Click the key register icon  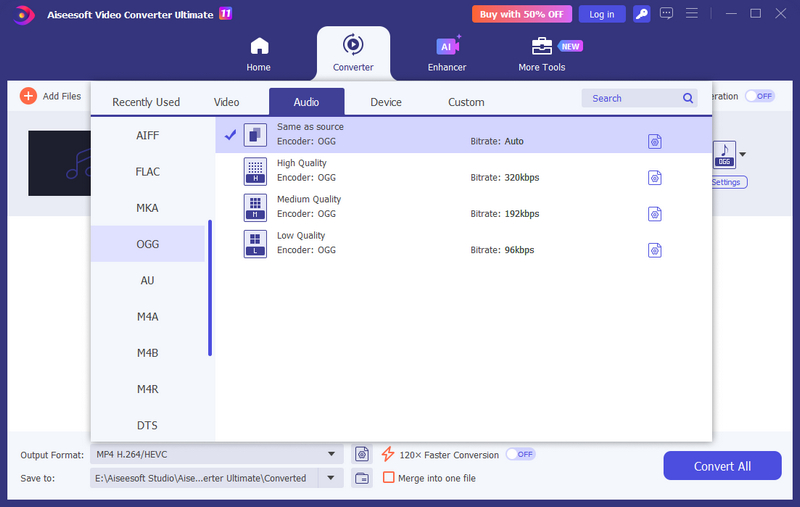click(x=641, y=14)
